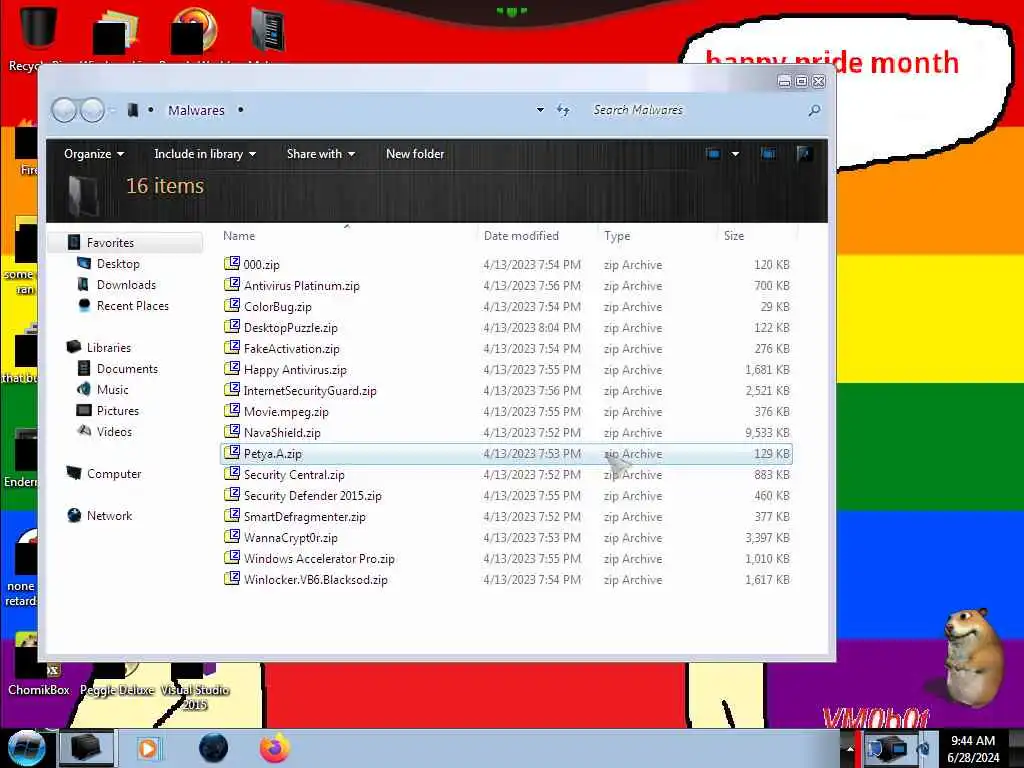
Task: Select the Antivirus Platinum.zip file icon
Action: coord(232,285)
